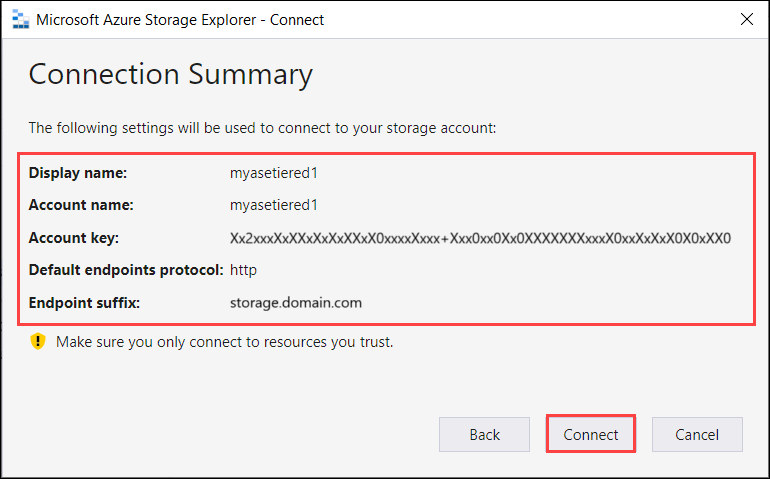Click the Display name label
The height and width of the screenshot is (479, 770).
pos(78,173)
